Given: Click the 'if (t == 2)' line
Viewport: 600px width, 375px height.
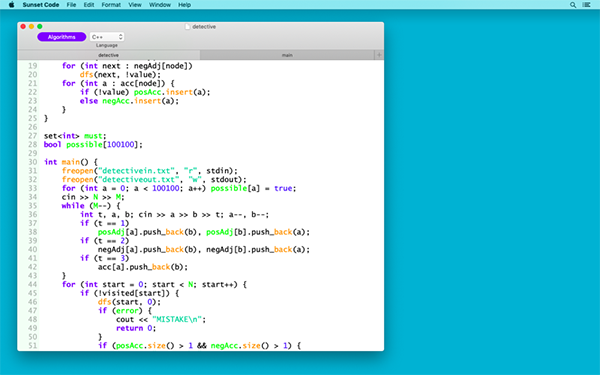Looking at the screenshot, I should pos(104,241).
